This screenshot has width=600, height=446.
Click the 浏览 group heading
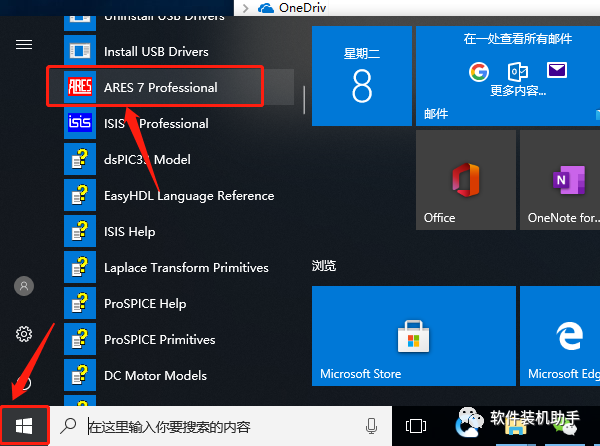pos(324,265)
